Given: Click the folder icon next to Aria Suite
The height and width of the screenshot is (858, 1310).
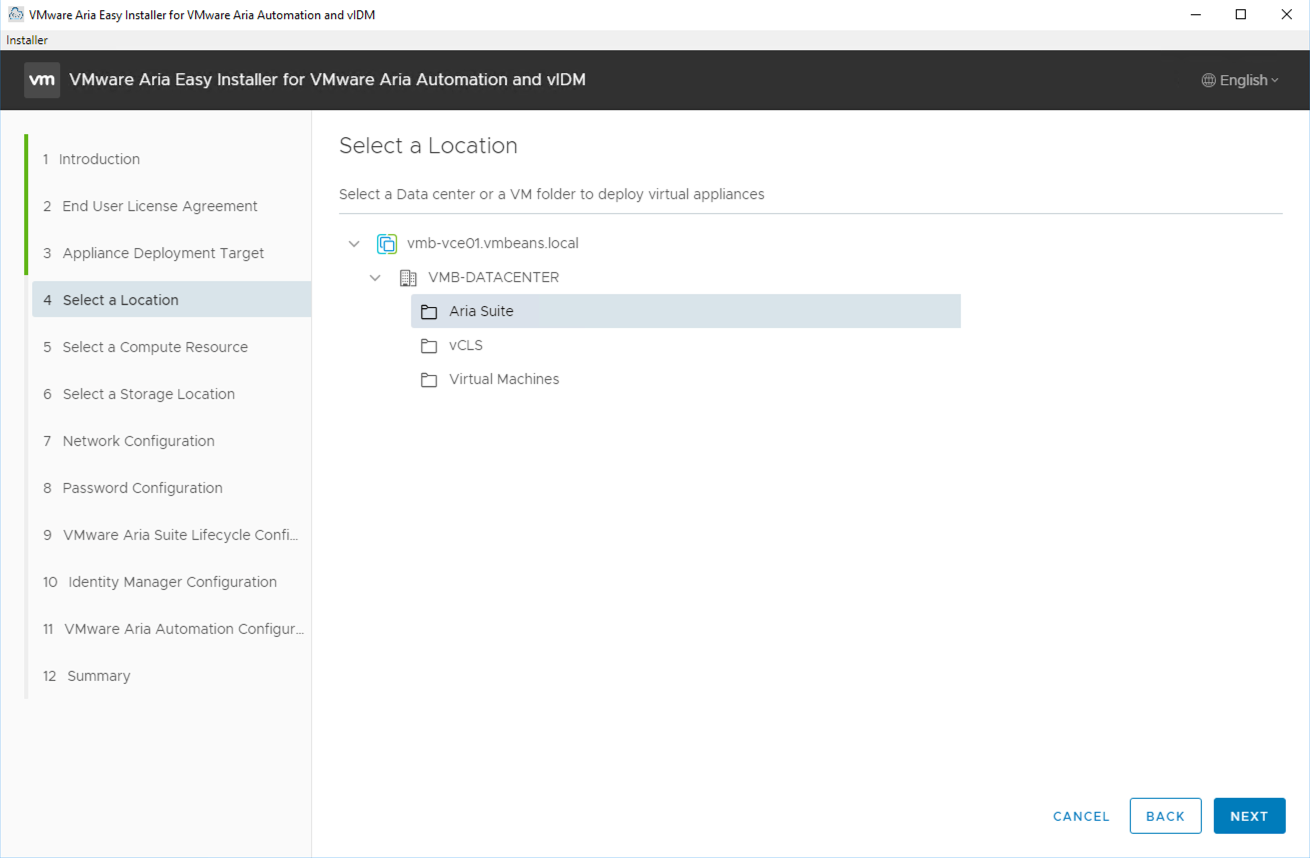Looking at the screenshot, I should (x=429, y=312).
